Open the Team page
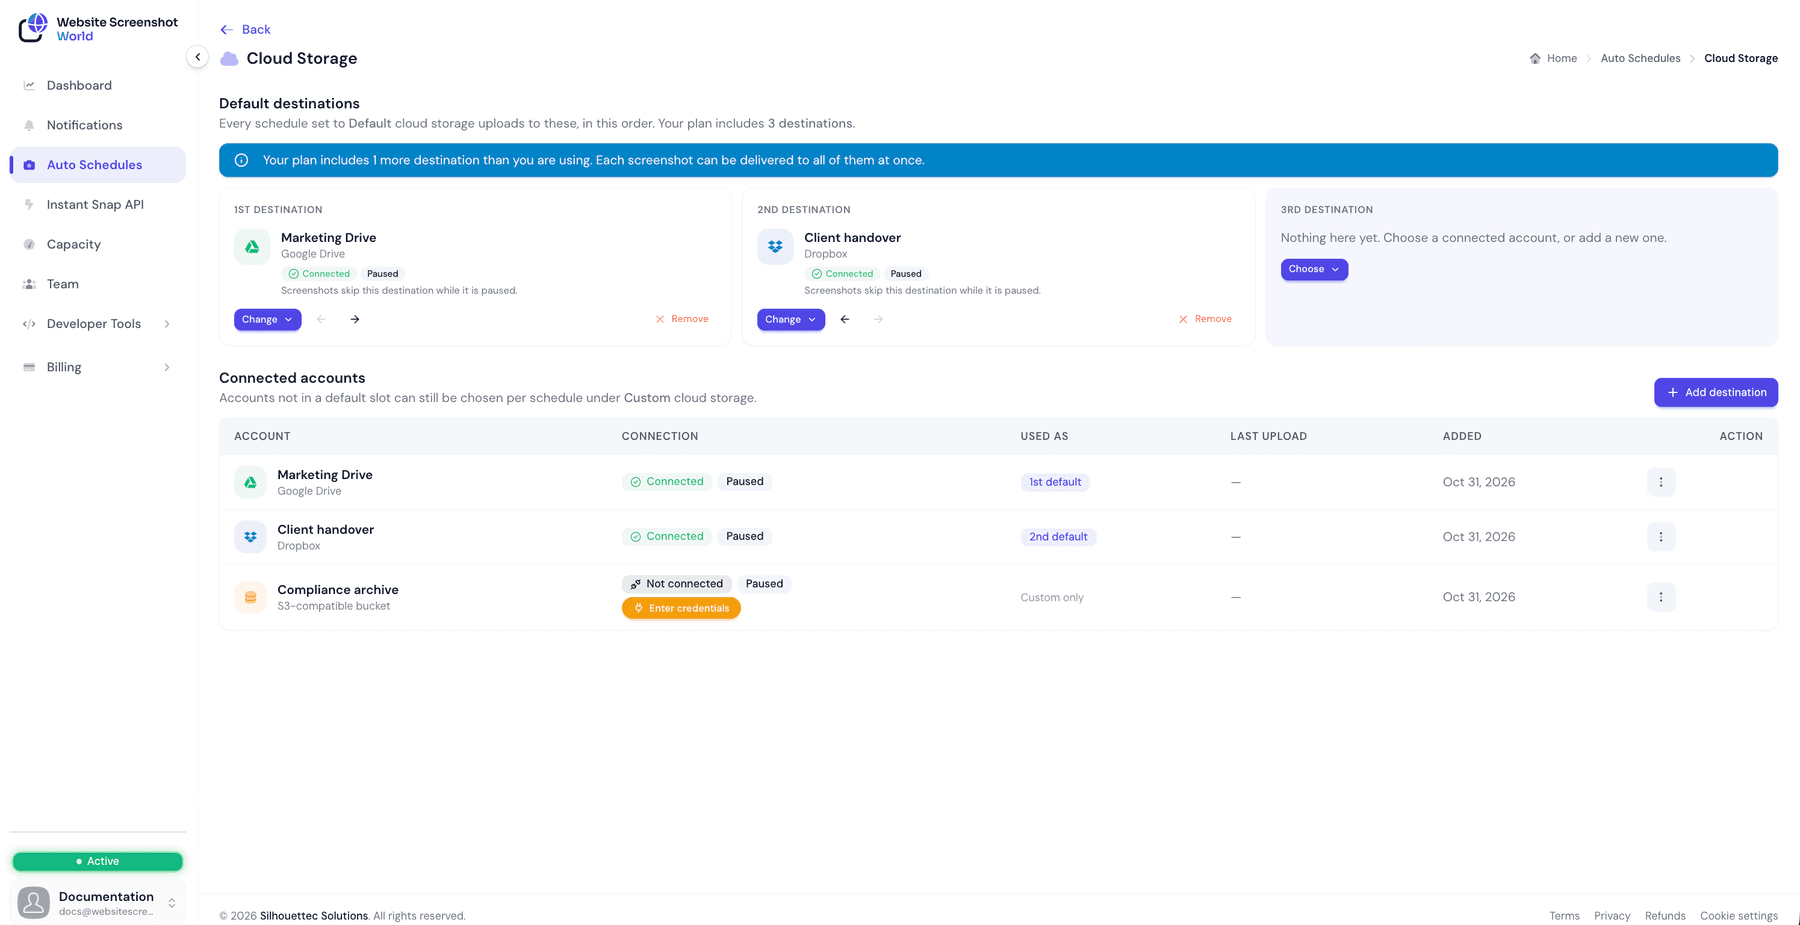1800x925 pixels. coord(98,284)
